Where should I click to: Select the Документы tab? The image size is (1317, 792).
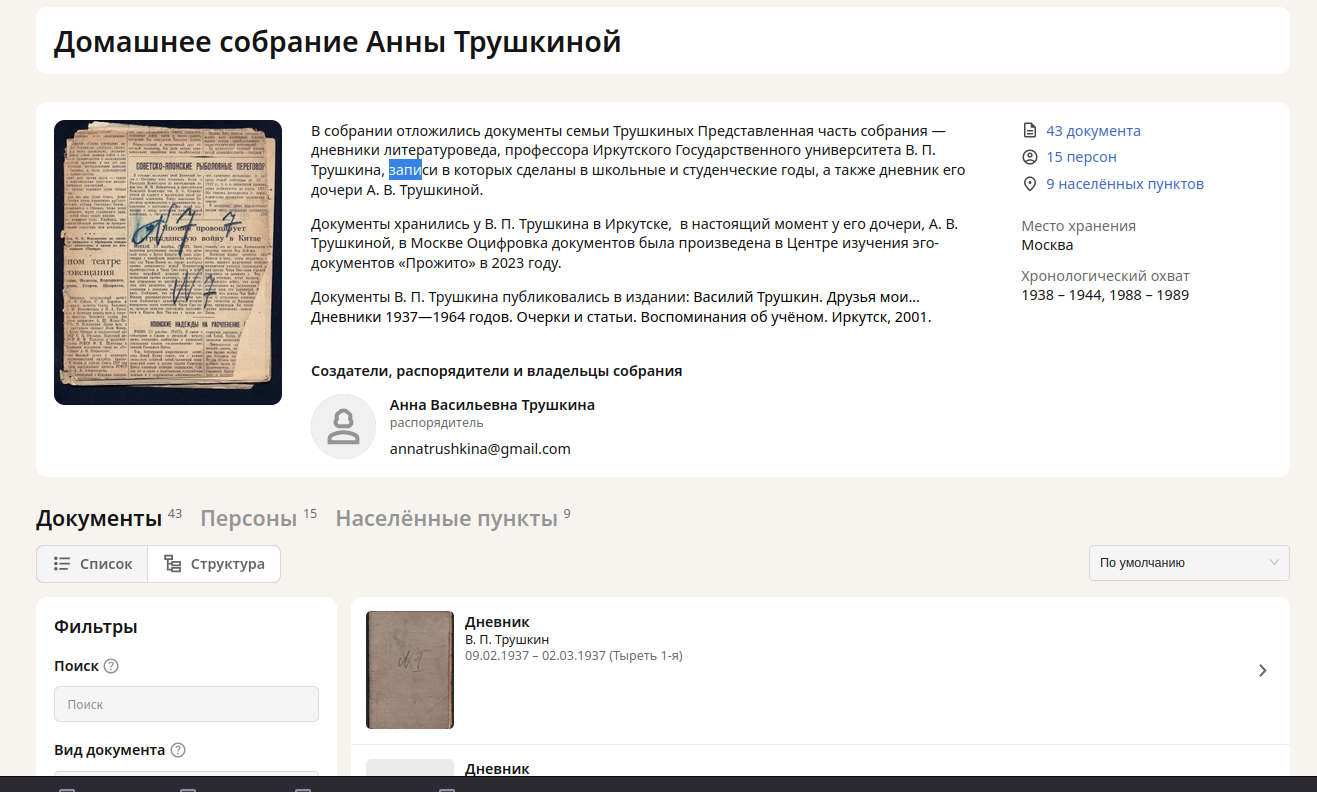[99, 518]
